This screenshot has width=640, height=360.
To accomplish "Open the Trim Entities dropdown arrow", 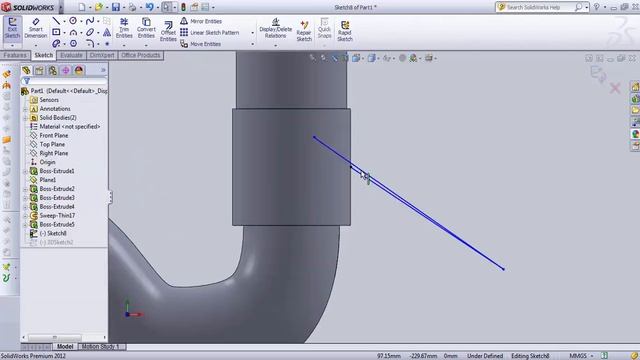I will (124, 45).
